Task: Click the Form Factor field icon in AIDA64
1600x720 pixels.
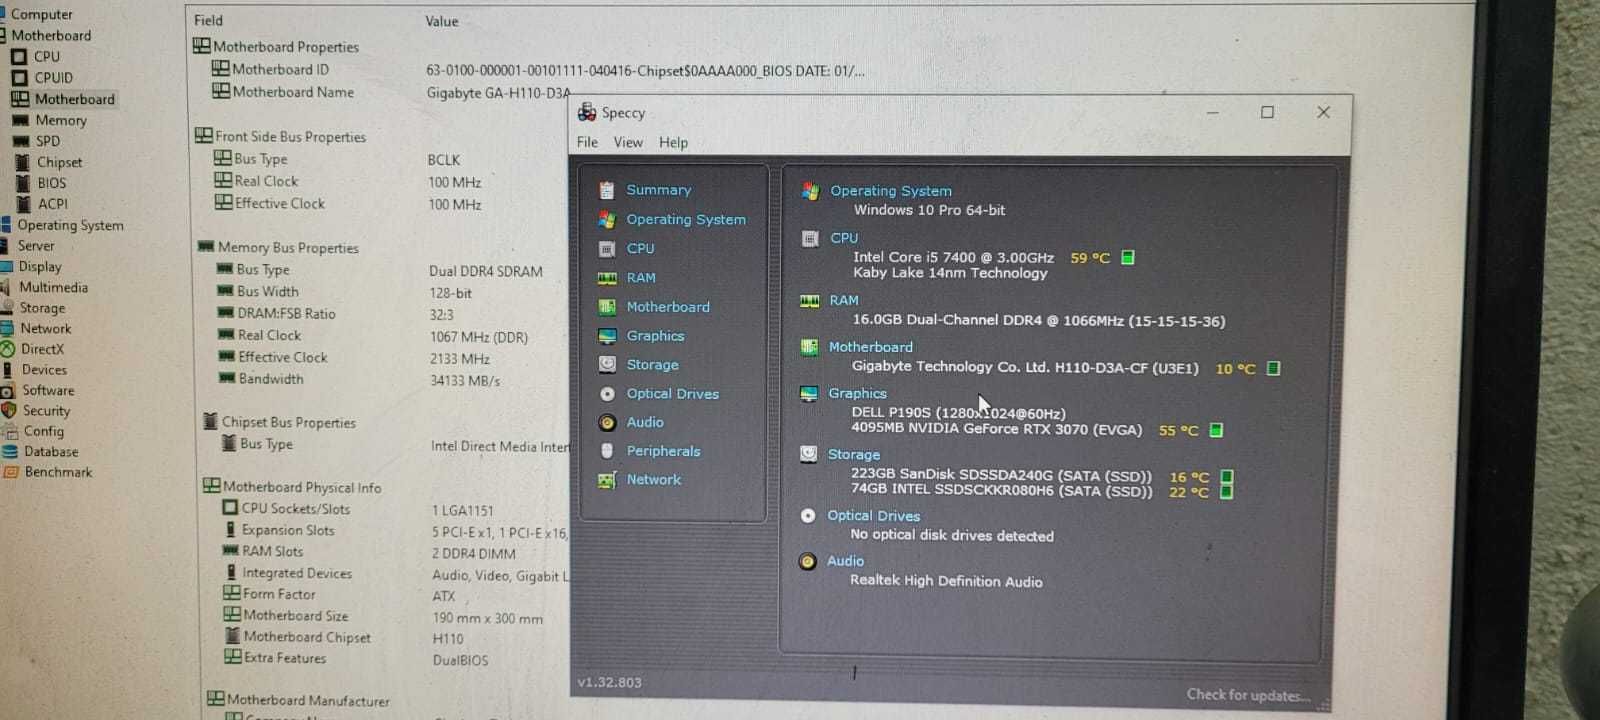Action: (232, 593)
